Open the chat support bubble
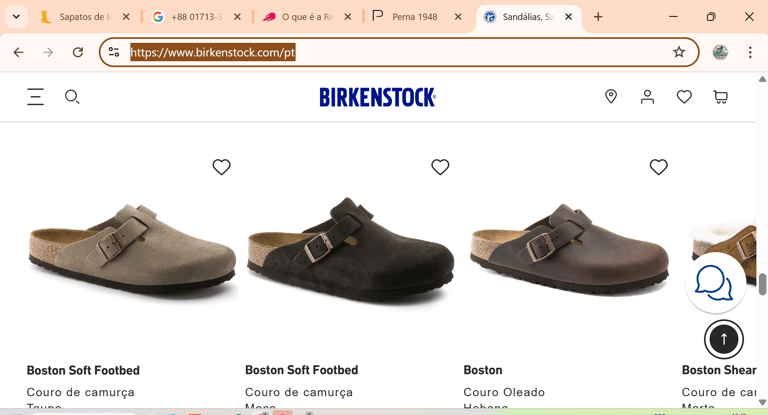This screenshot has height=415, width=768. 715,283
